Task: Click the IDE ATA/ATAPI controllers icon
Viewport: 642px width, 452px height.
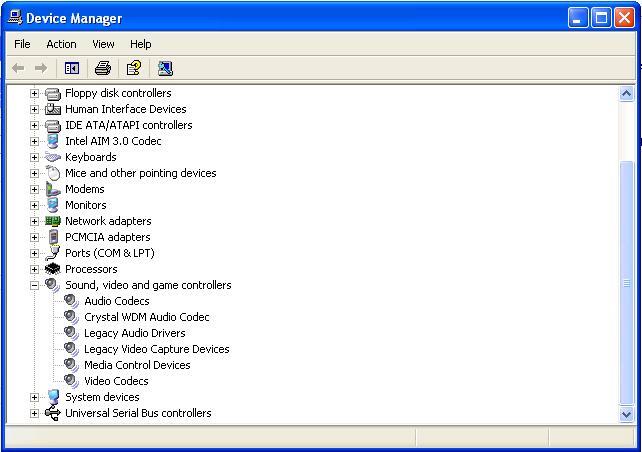Action: pyautogui.click(x=53, y=125)
